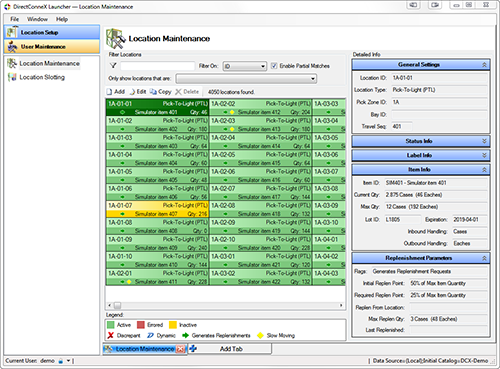This screenshot has height=369, width=500.
Task: Open Location Slotting in sidebar
Action: (x=42, y=77)
